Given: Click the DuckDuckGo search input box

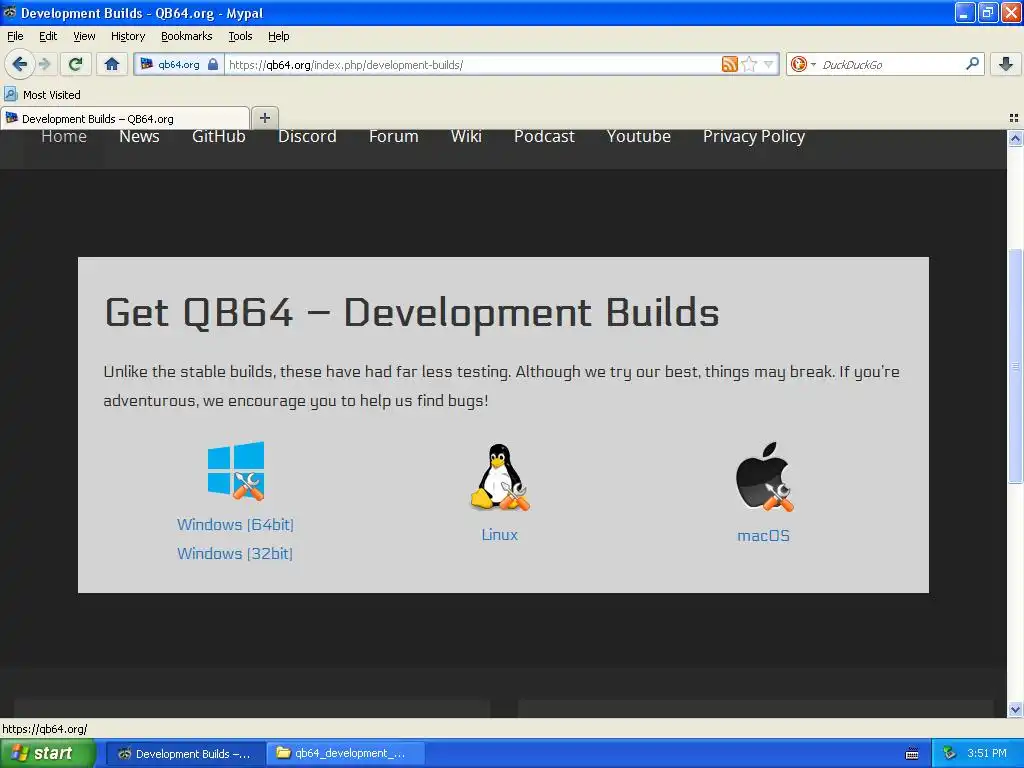Looking at the screenshot, I should point(891,64).
